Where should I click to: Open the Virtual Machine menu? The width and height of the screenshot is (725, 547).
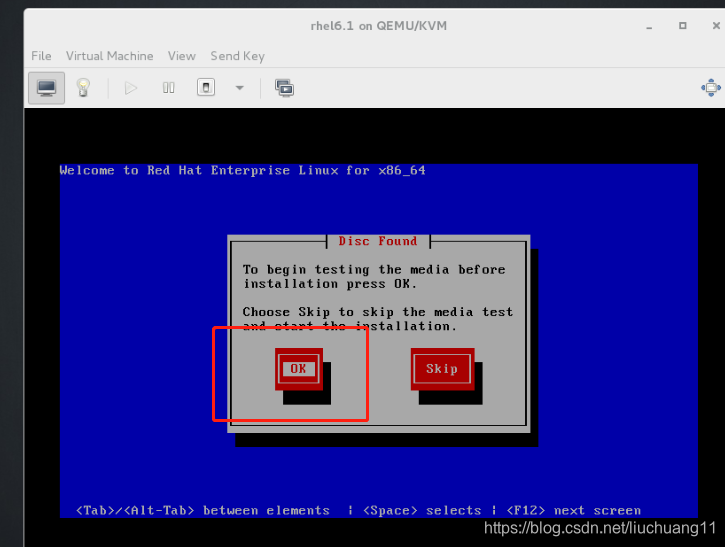(110, 56)
